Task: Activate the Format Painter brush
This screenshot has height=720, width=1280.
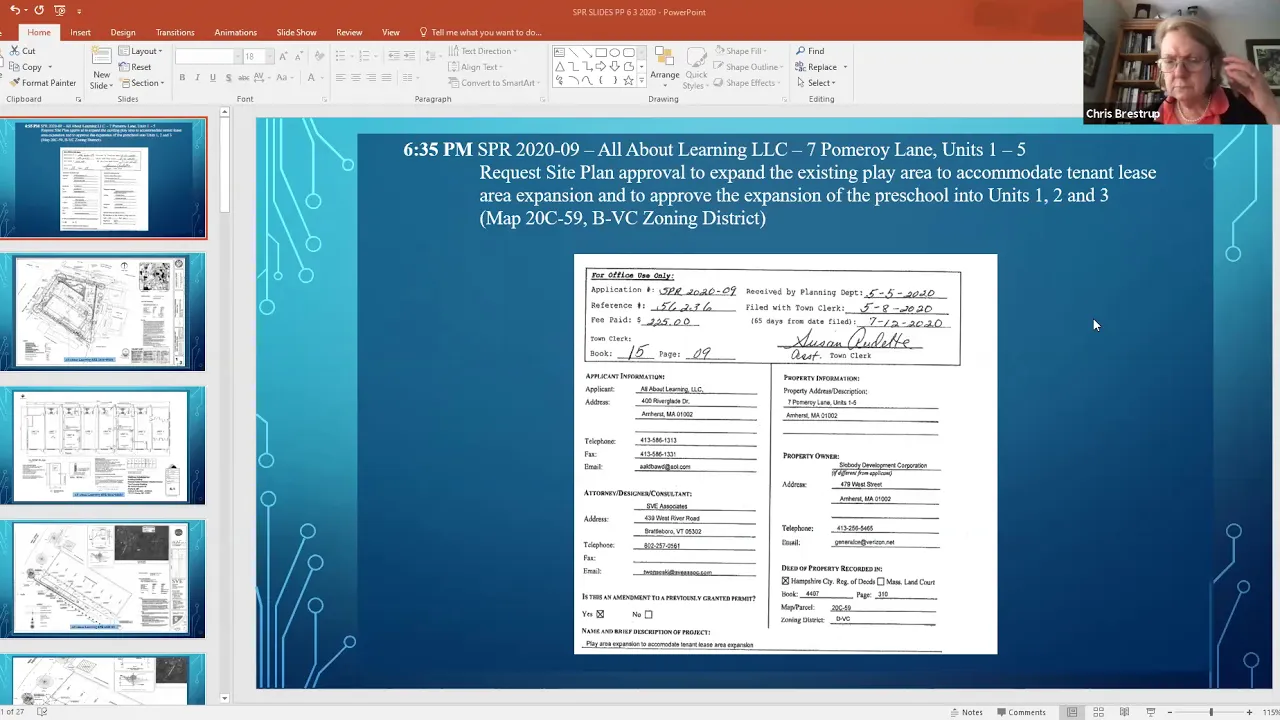Action: pos(42,83)
